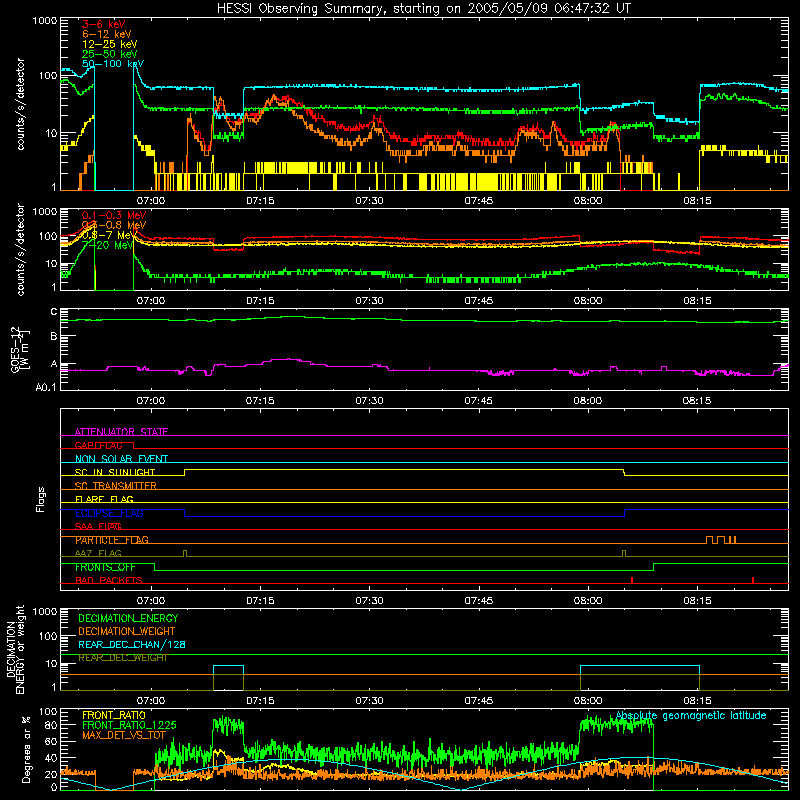
Task: Select the GAP_FLAG label
Action: (x=98, y=445)
